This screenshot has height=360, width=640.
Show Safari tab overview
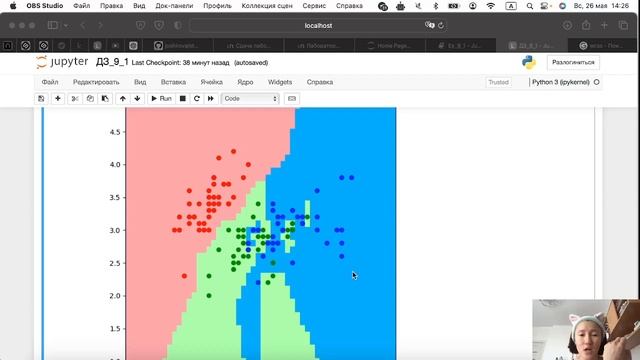623,25
